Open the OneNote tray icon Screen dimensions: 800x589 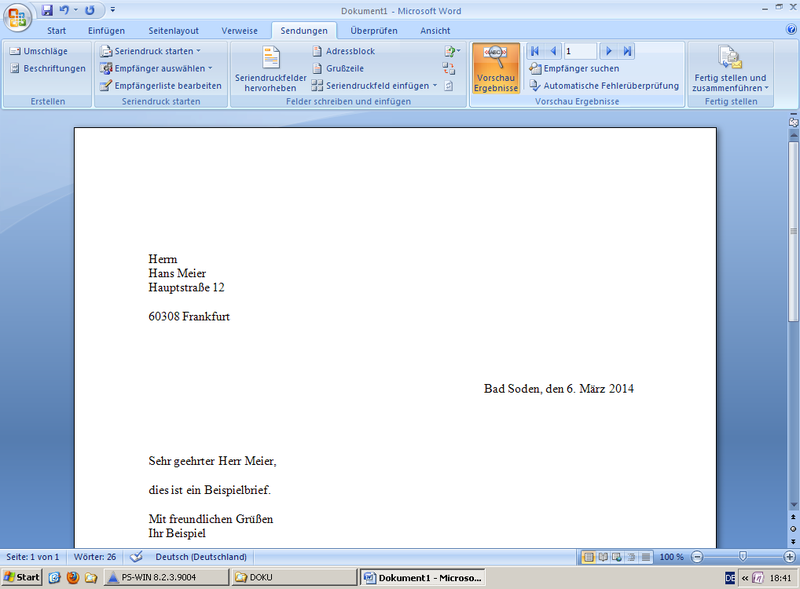759,578
